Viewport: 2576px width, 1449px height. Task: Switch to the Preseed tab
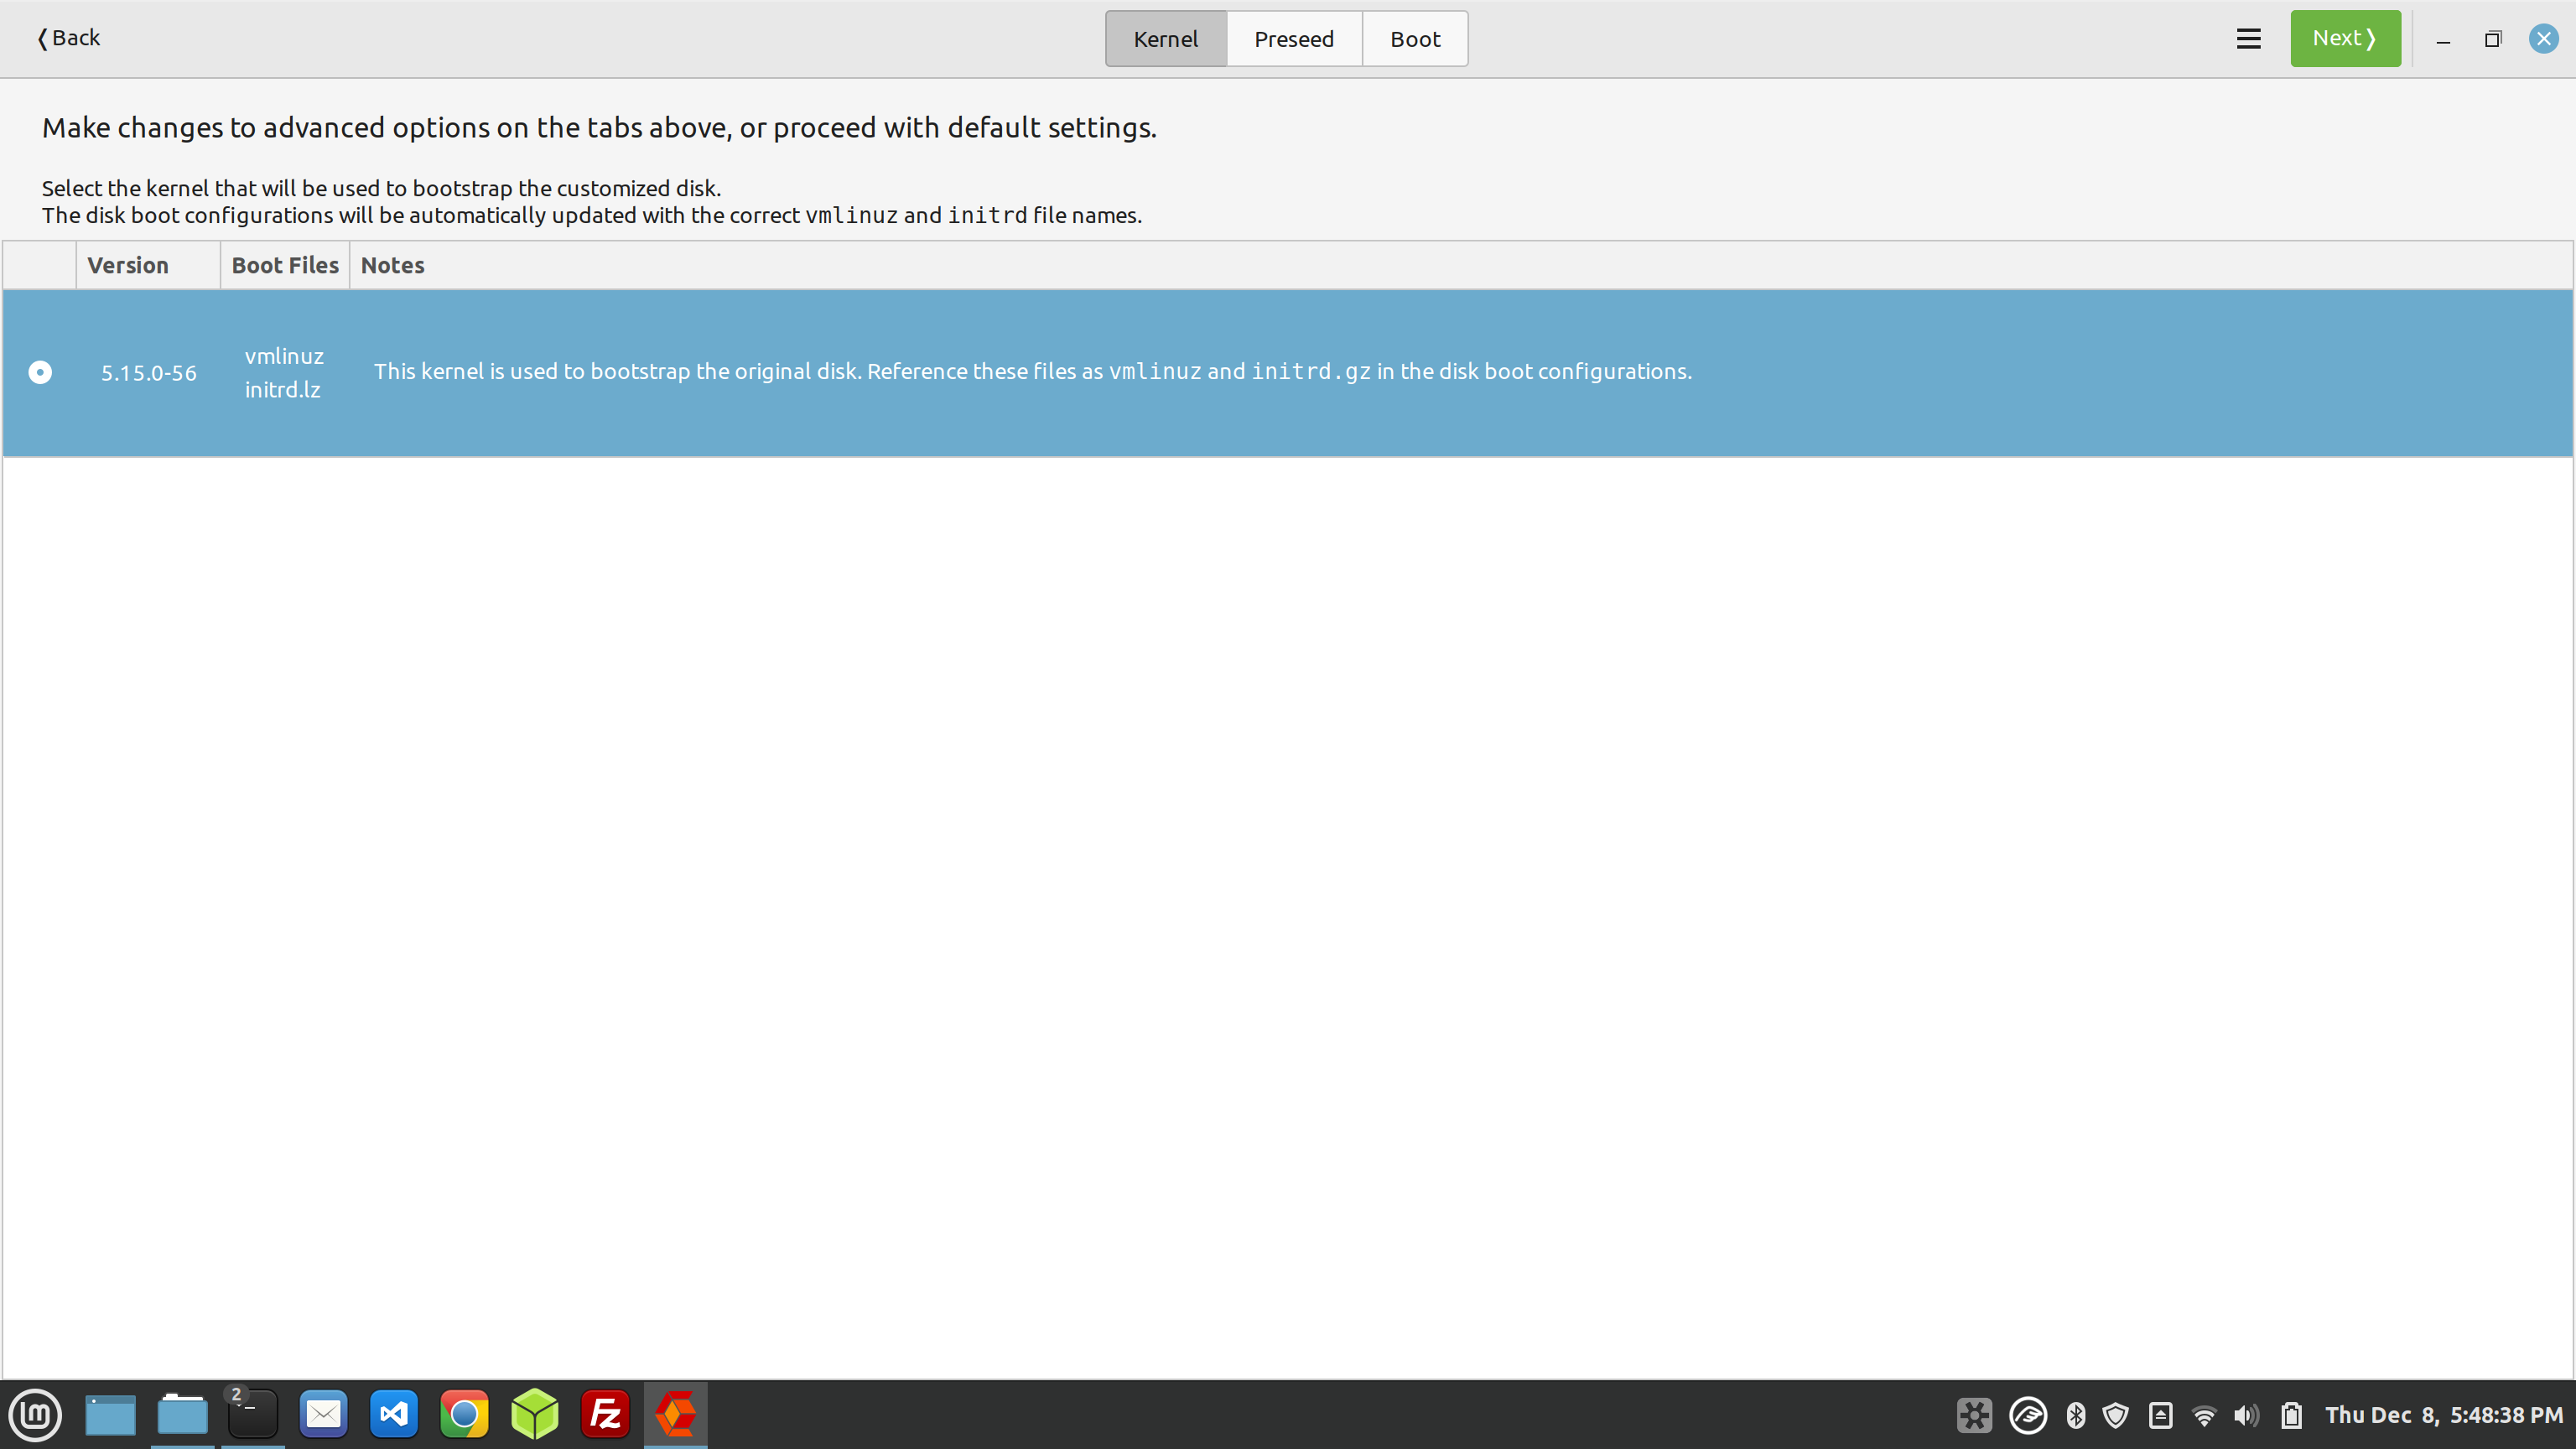(1293, 38)
